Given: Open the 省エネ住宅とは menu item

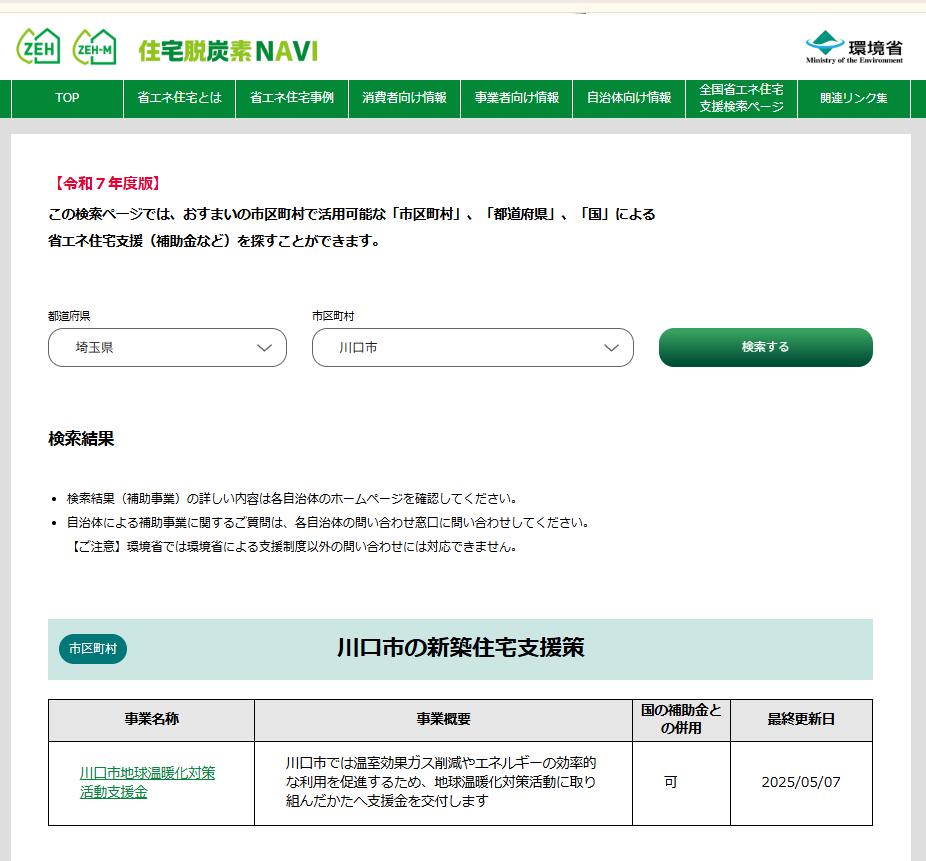Looking at the screenshot, I should coord(180,99).
